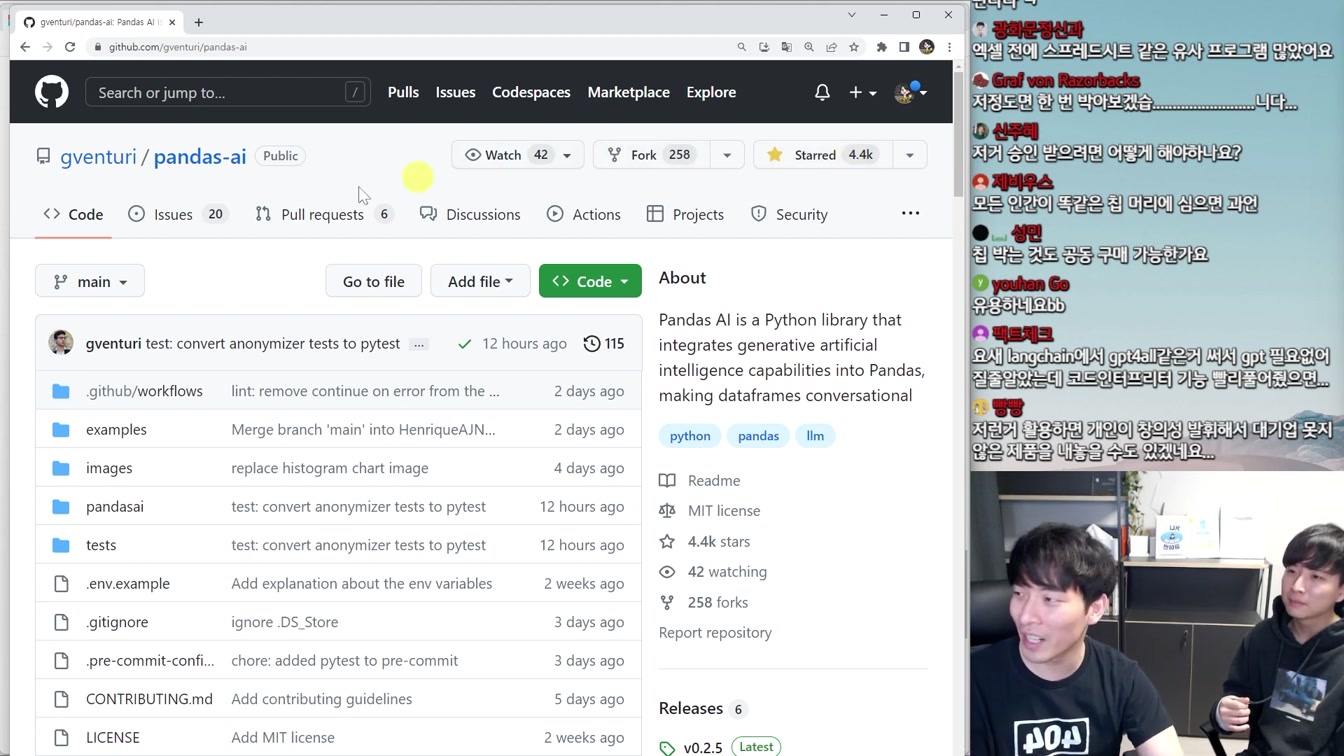Click the green commit status checkmark

[x=464, y=344]
